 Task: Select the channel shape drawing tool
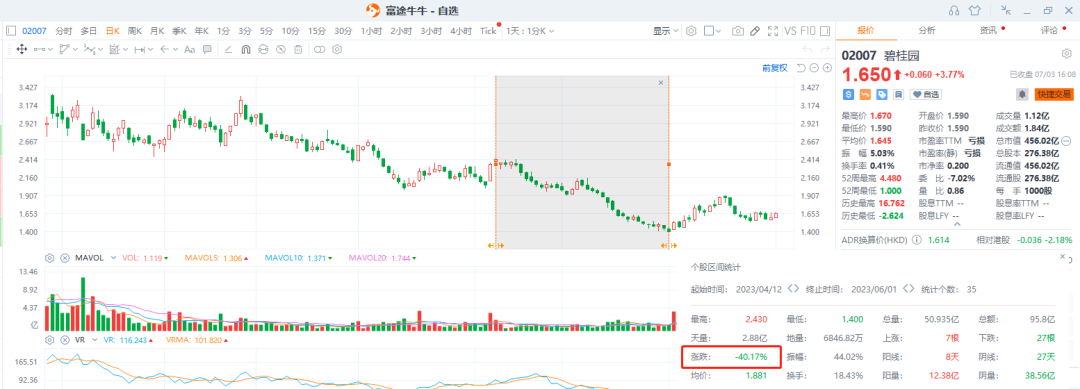(65, 49)
